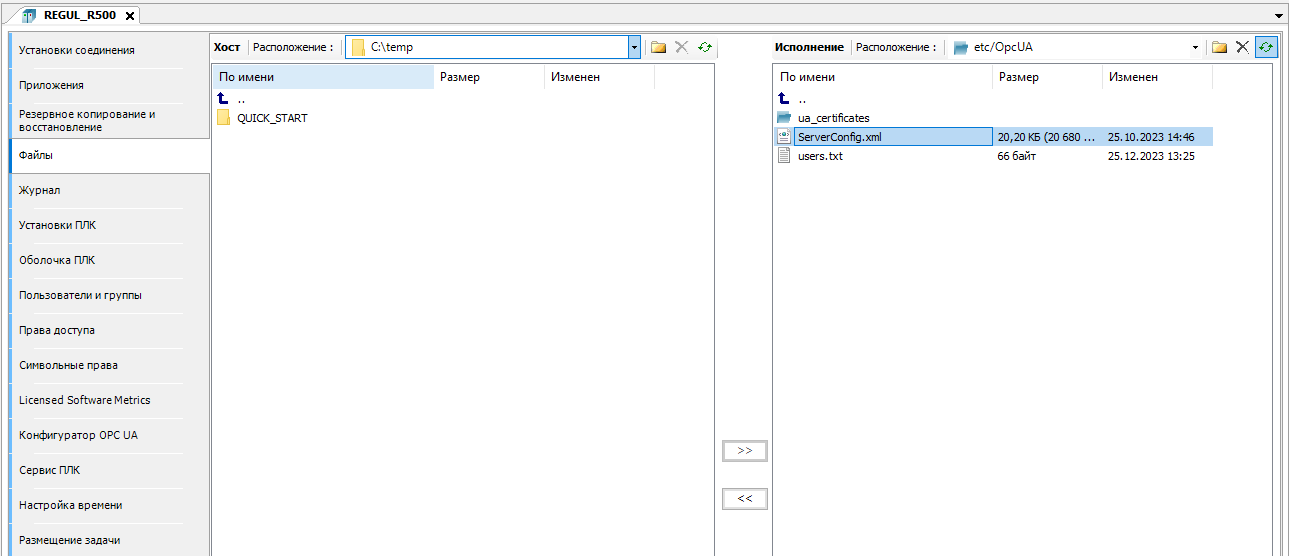Click the >> transfer to runtime button

tap(744, 451)
